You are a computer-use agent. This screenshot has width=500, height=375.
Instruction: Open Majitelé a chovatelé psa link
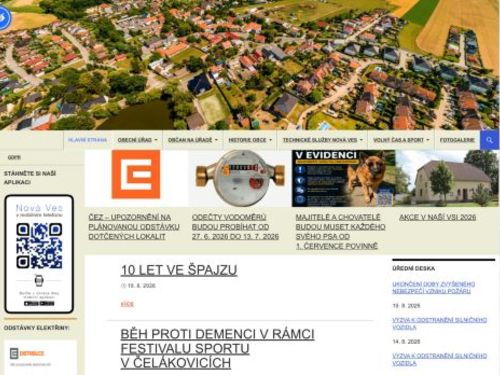click(340, 232)
